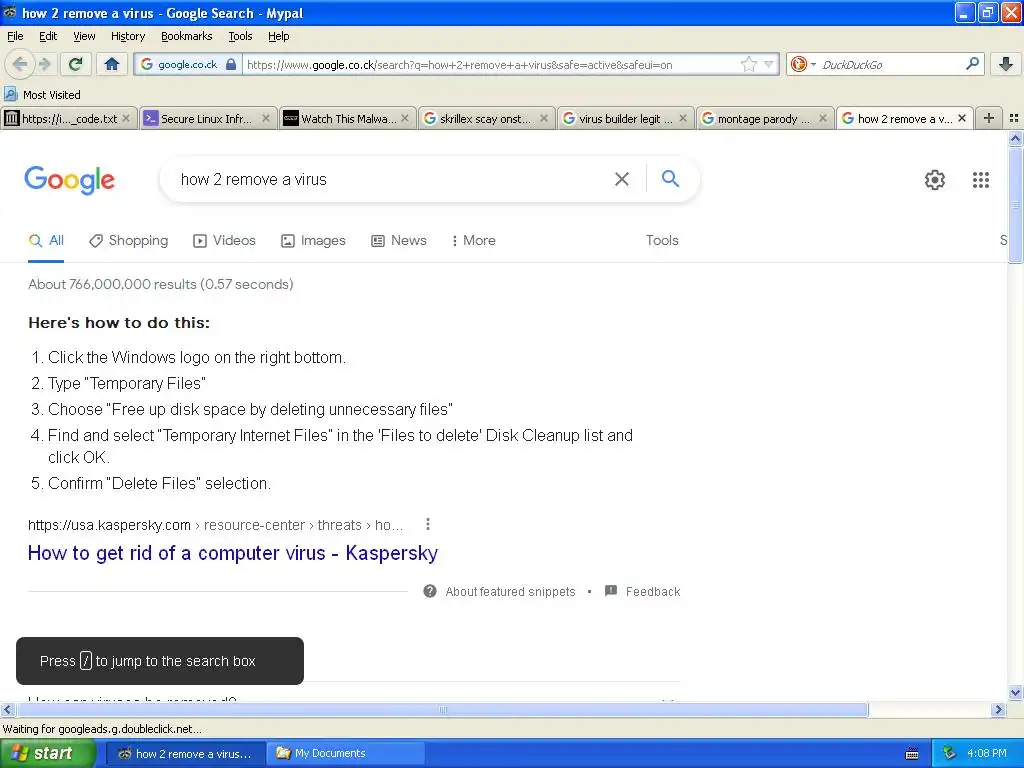Close the how 2 remove a v... tab
The width and height of the screenshot is (1024, 768).
(x=962, y=118)
